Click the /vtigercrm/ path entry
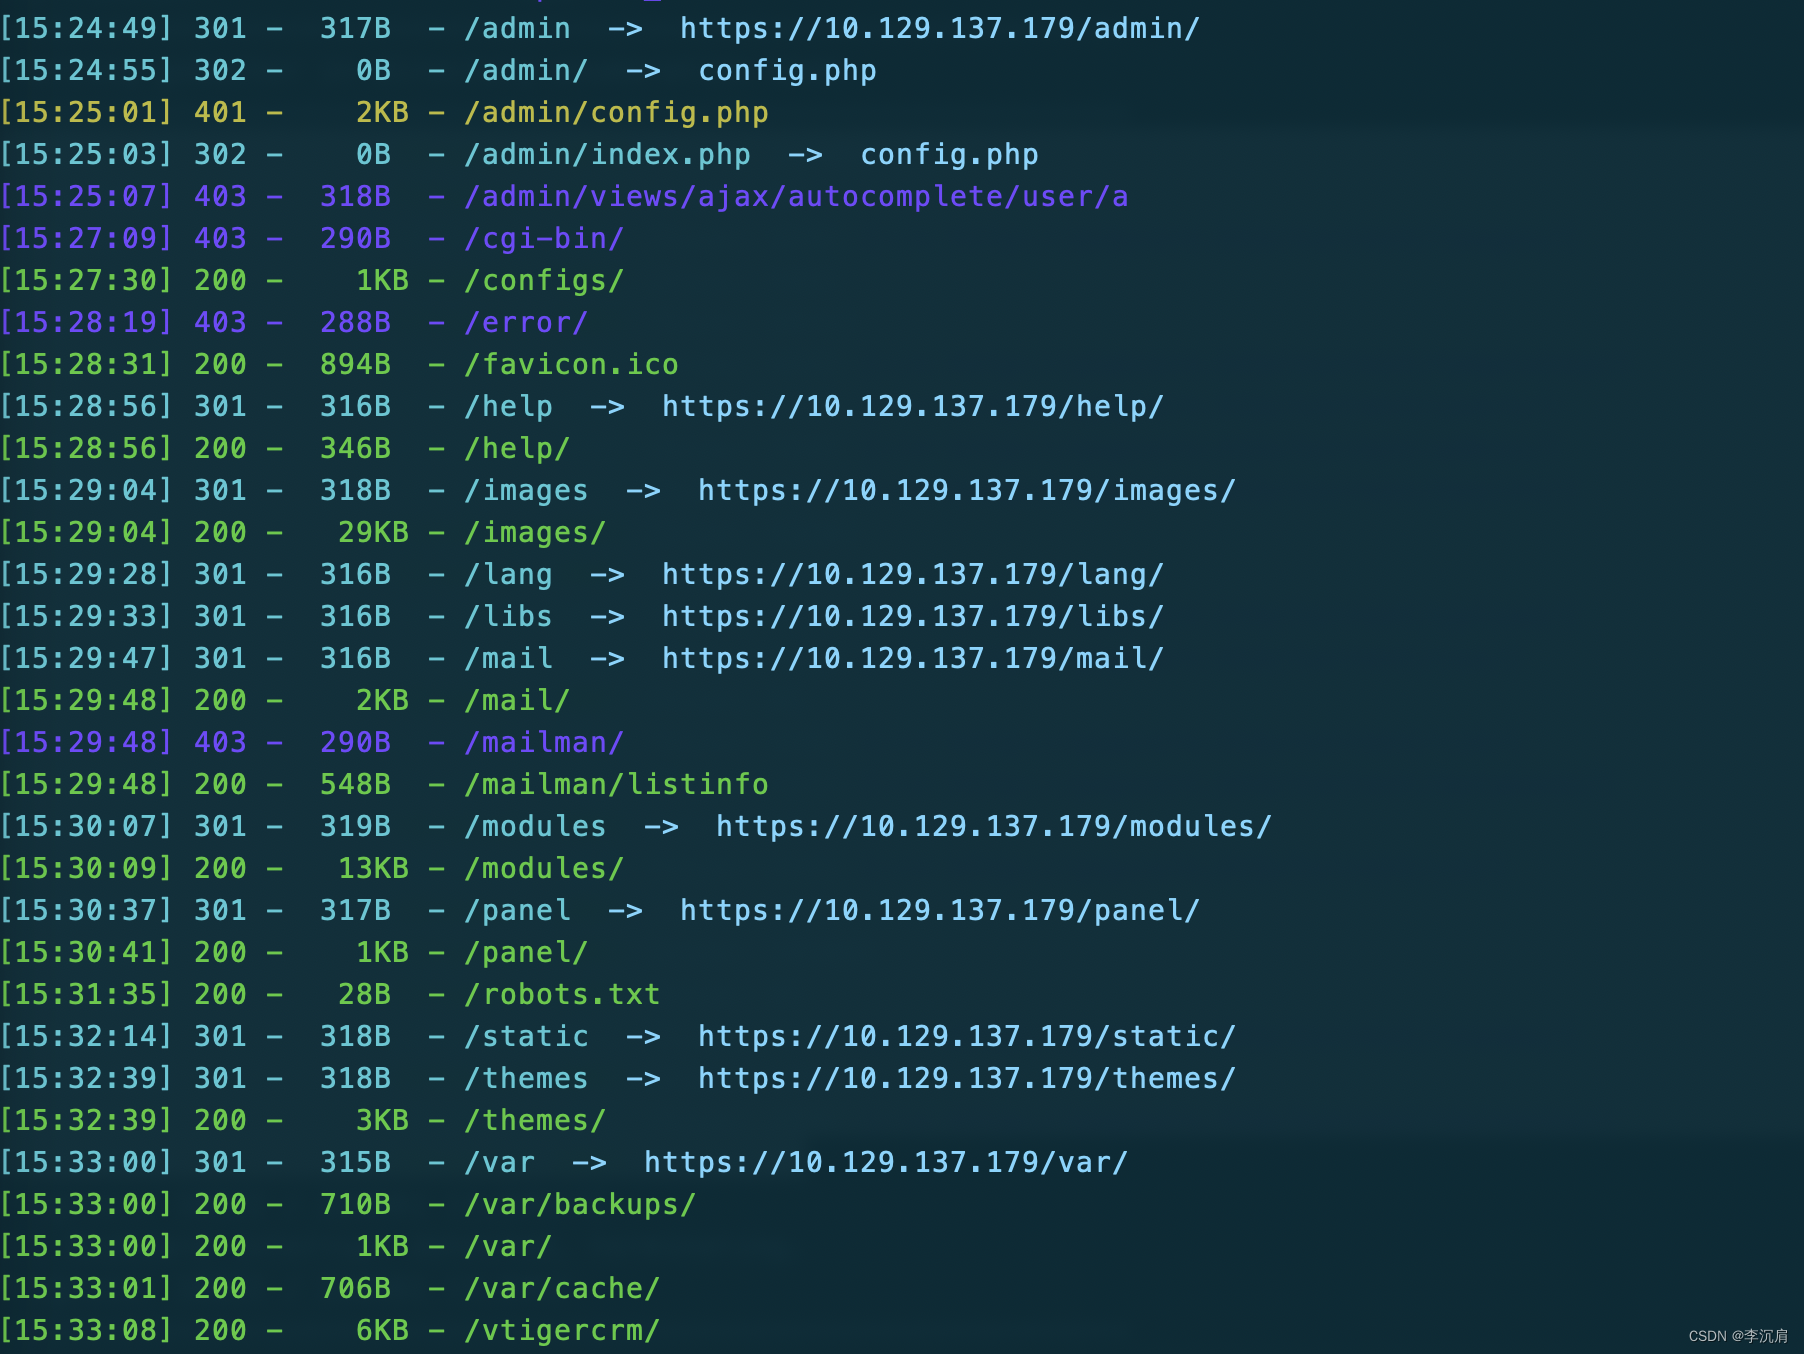The height and width of the screenshot is (1354, 1804). click(562, 1330)
